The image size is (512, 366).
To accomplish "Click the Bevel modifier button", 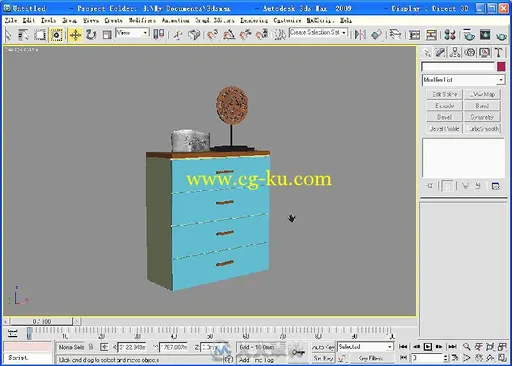I will pos(444,117).
